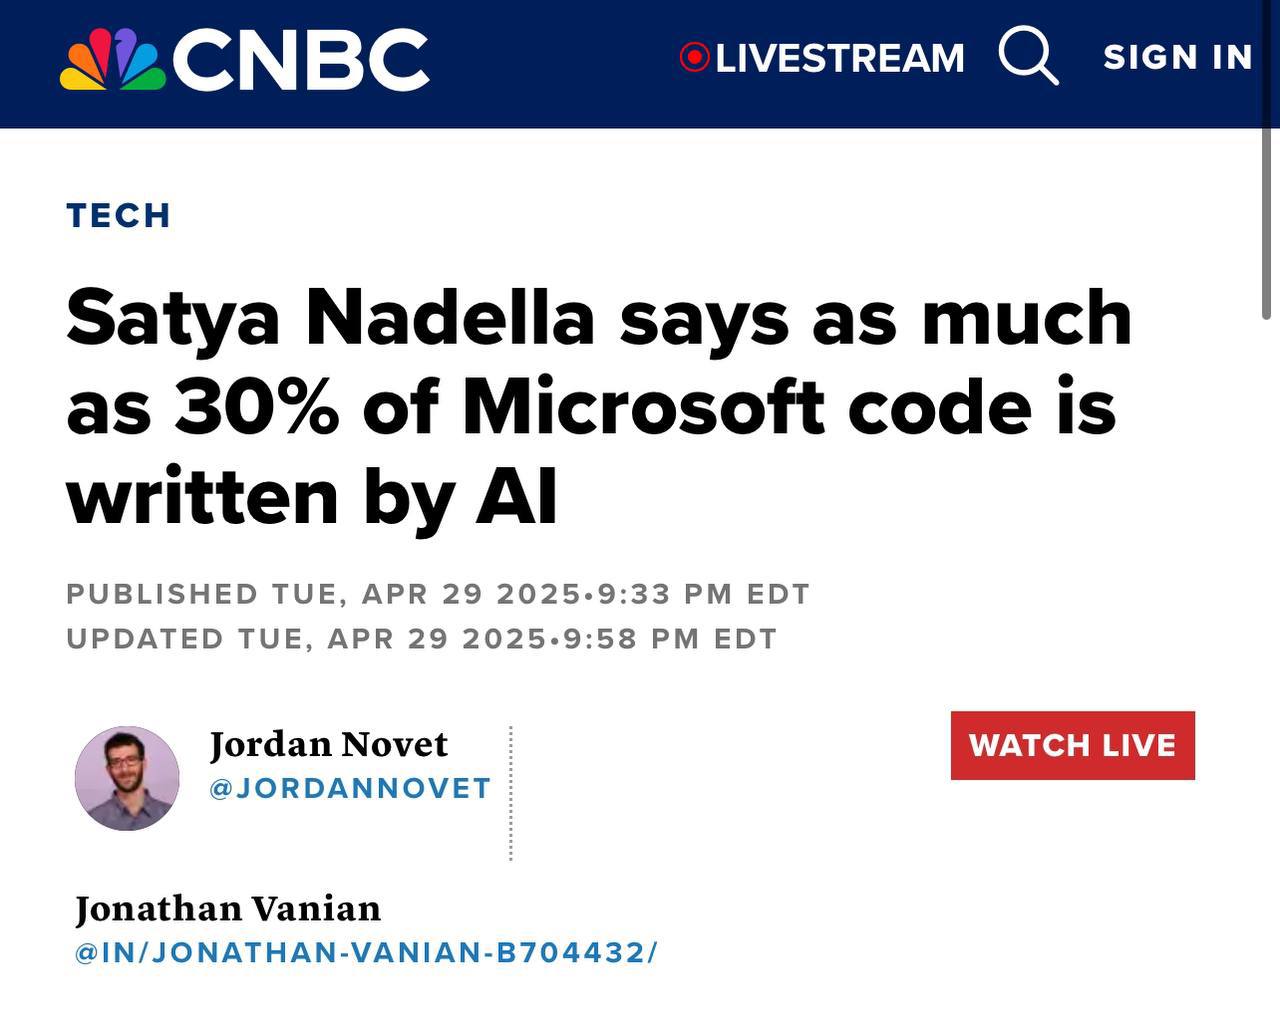The height and width of the screenshot is (1031, 1280).
Task: Open the @JORDANNOVET handle link
Action: [350, 788]
